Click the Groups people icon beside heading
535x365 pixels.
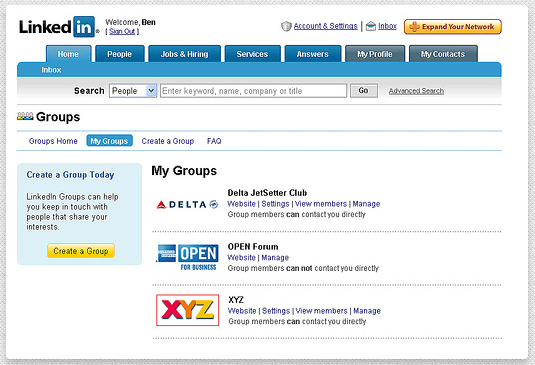(x=25, y=116)
